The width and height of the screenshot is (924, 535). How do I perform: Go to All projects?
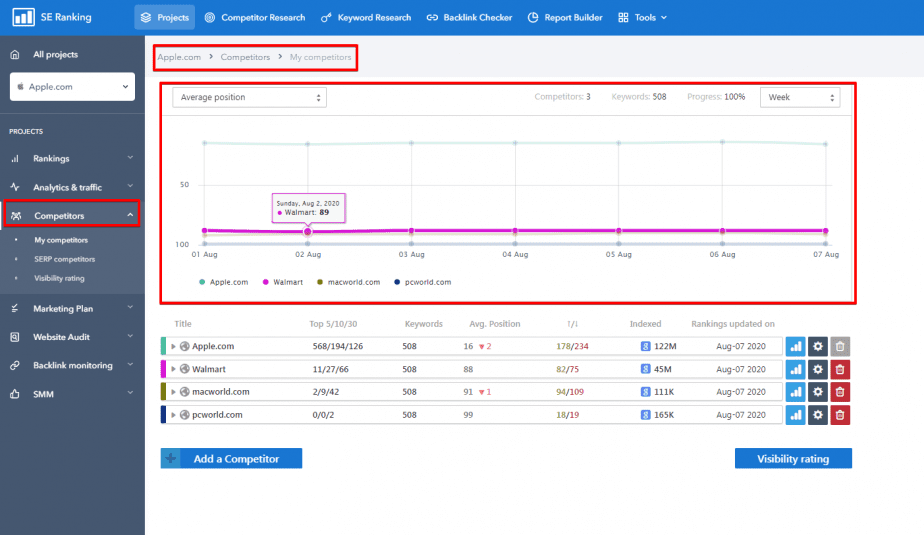55,54
